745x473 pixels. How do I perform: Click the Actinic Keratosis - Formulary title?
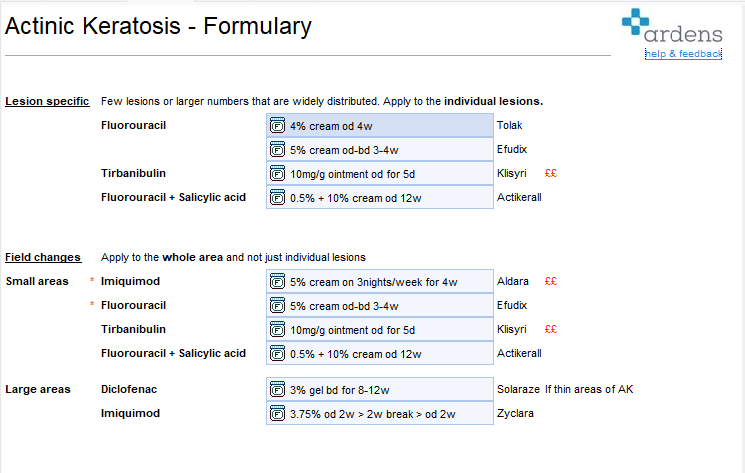158,27
